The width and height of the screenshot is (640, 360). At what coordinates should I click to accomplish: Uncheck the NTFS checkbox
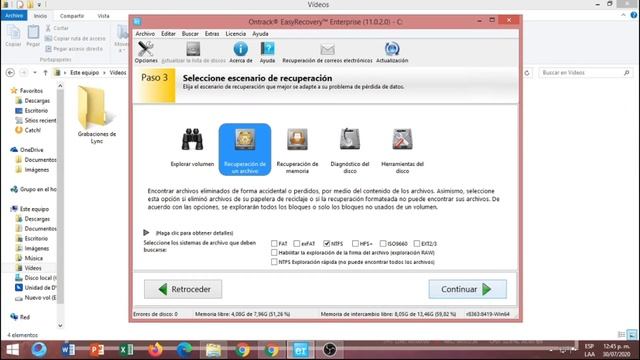pos(327,243)
